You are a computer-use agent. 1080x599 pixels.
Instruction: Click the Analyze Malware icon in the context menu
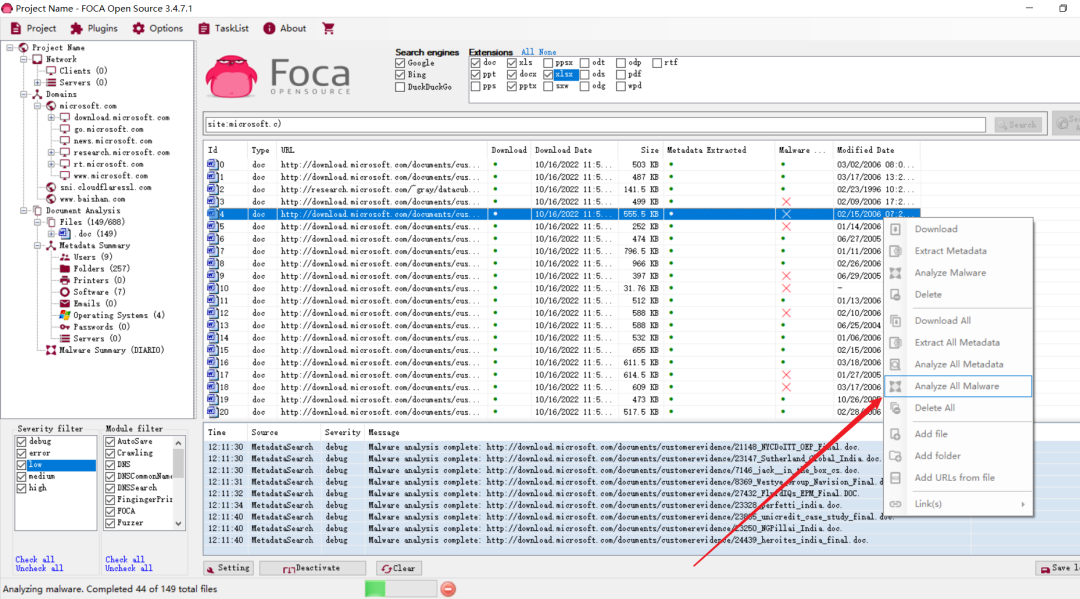click(x=895, y=273)
